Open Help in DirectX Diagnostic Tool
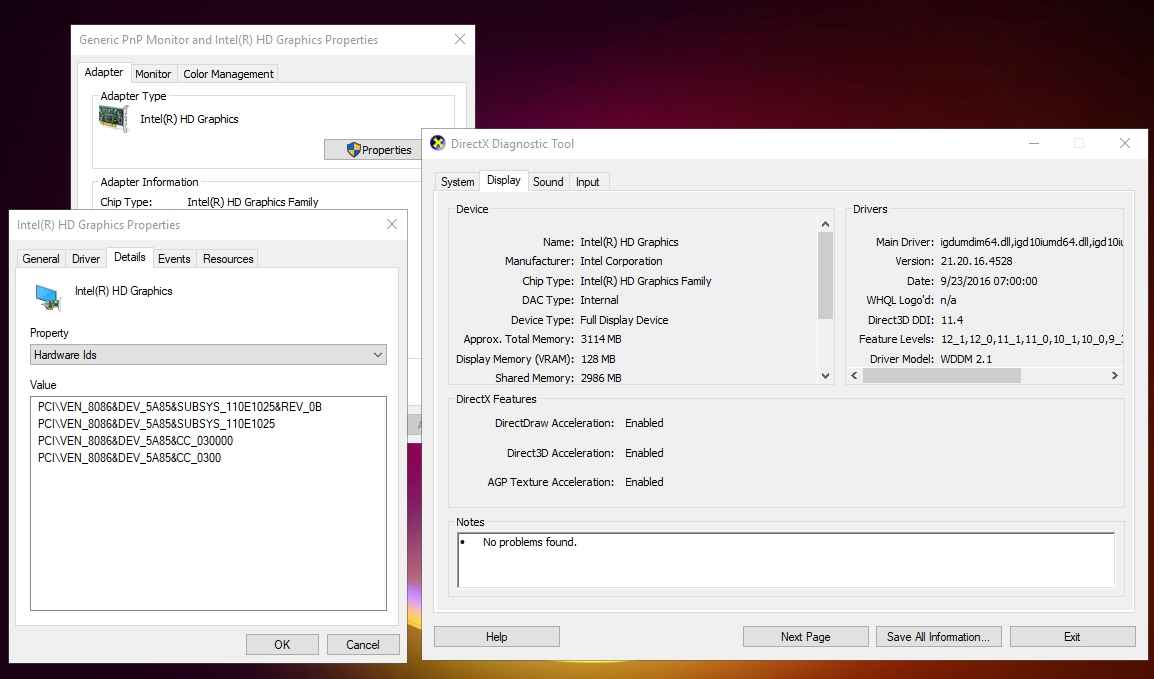This screenshot has width=1154, height=679. click(496, 636)
